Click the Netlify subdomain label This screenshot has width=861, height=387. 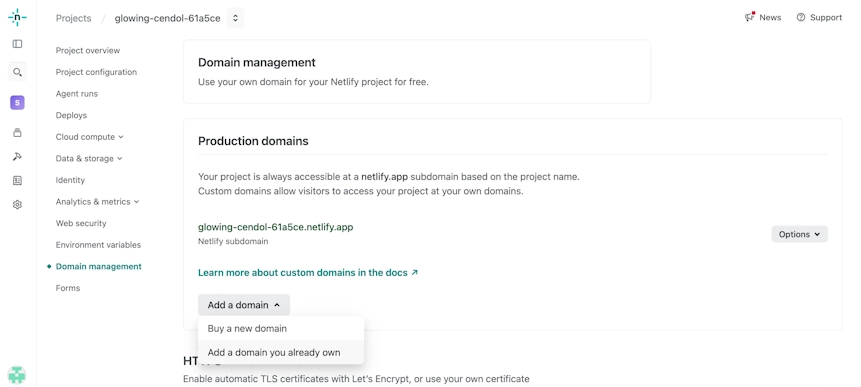233,241
